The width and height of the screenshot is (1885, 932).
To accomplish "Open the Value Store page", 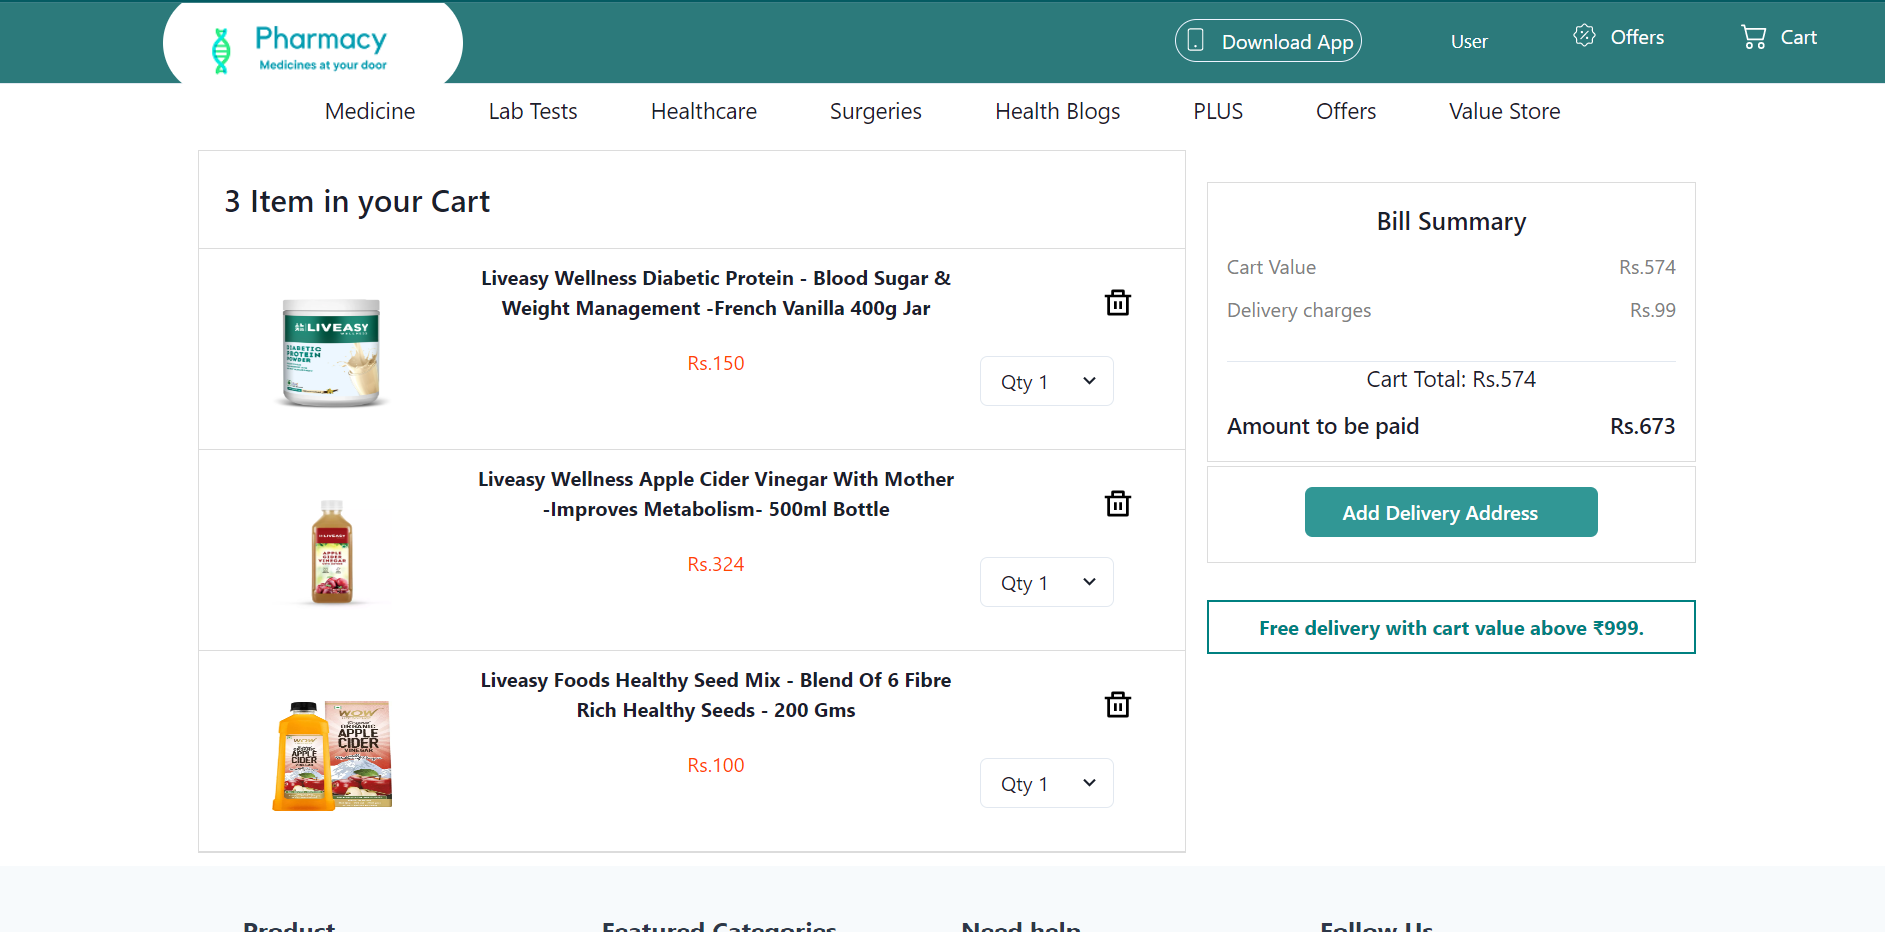I will click(1504, 111).
